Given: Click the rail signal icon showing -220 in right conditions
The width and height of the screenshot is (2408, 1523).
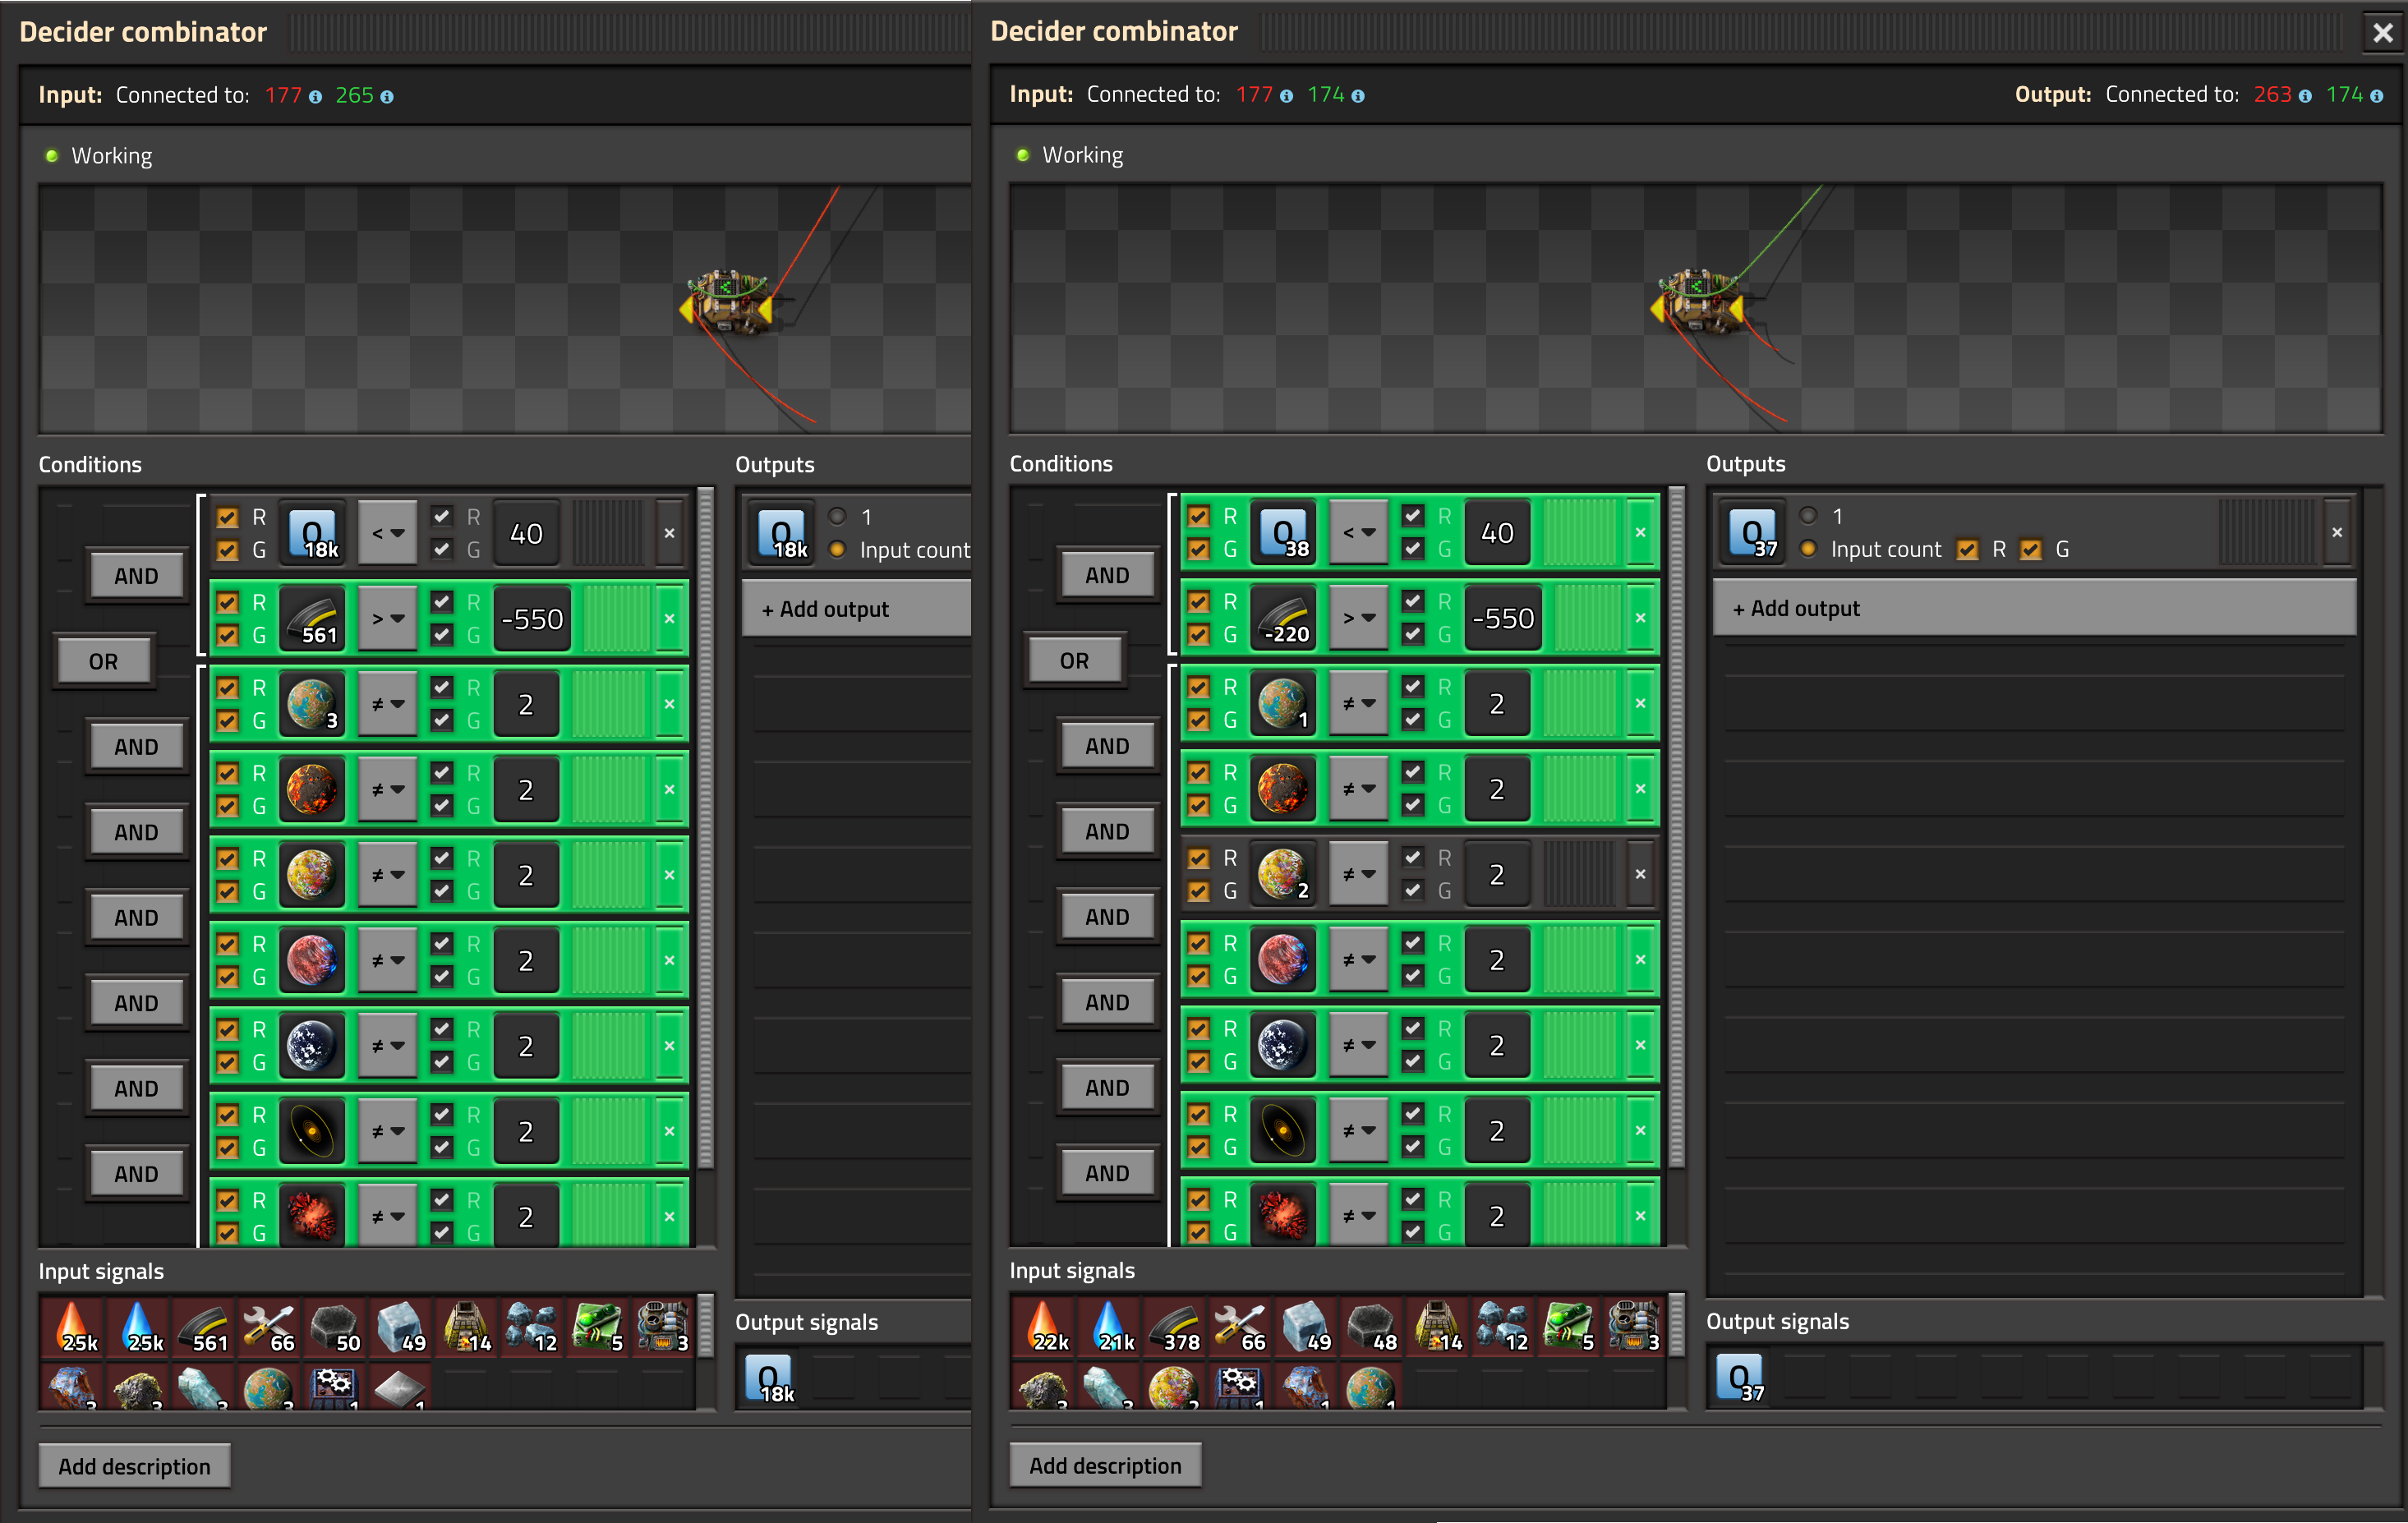Looking at the screenshot, I should 1283,618.
